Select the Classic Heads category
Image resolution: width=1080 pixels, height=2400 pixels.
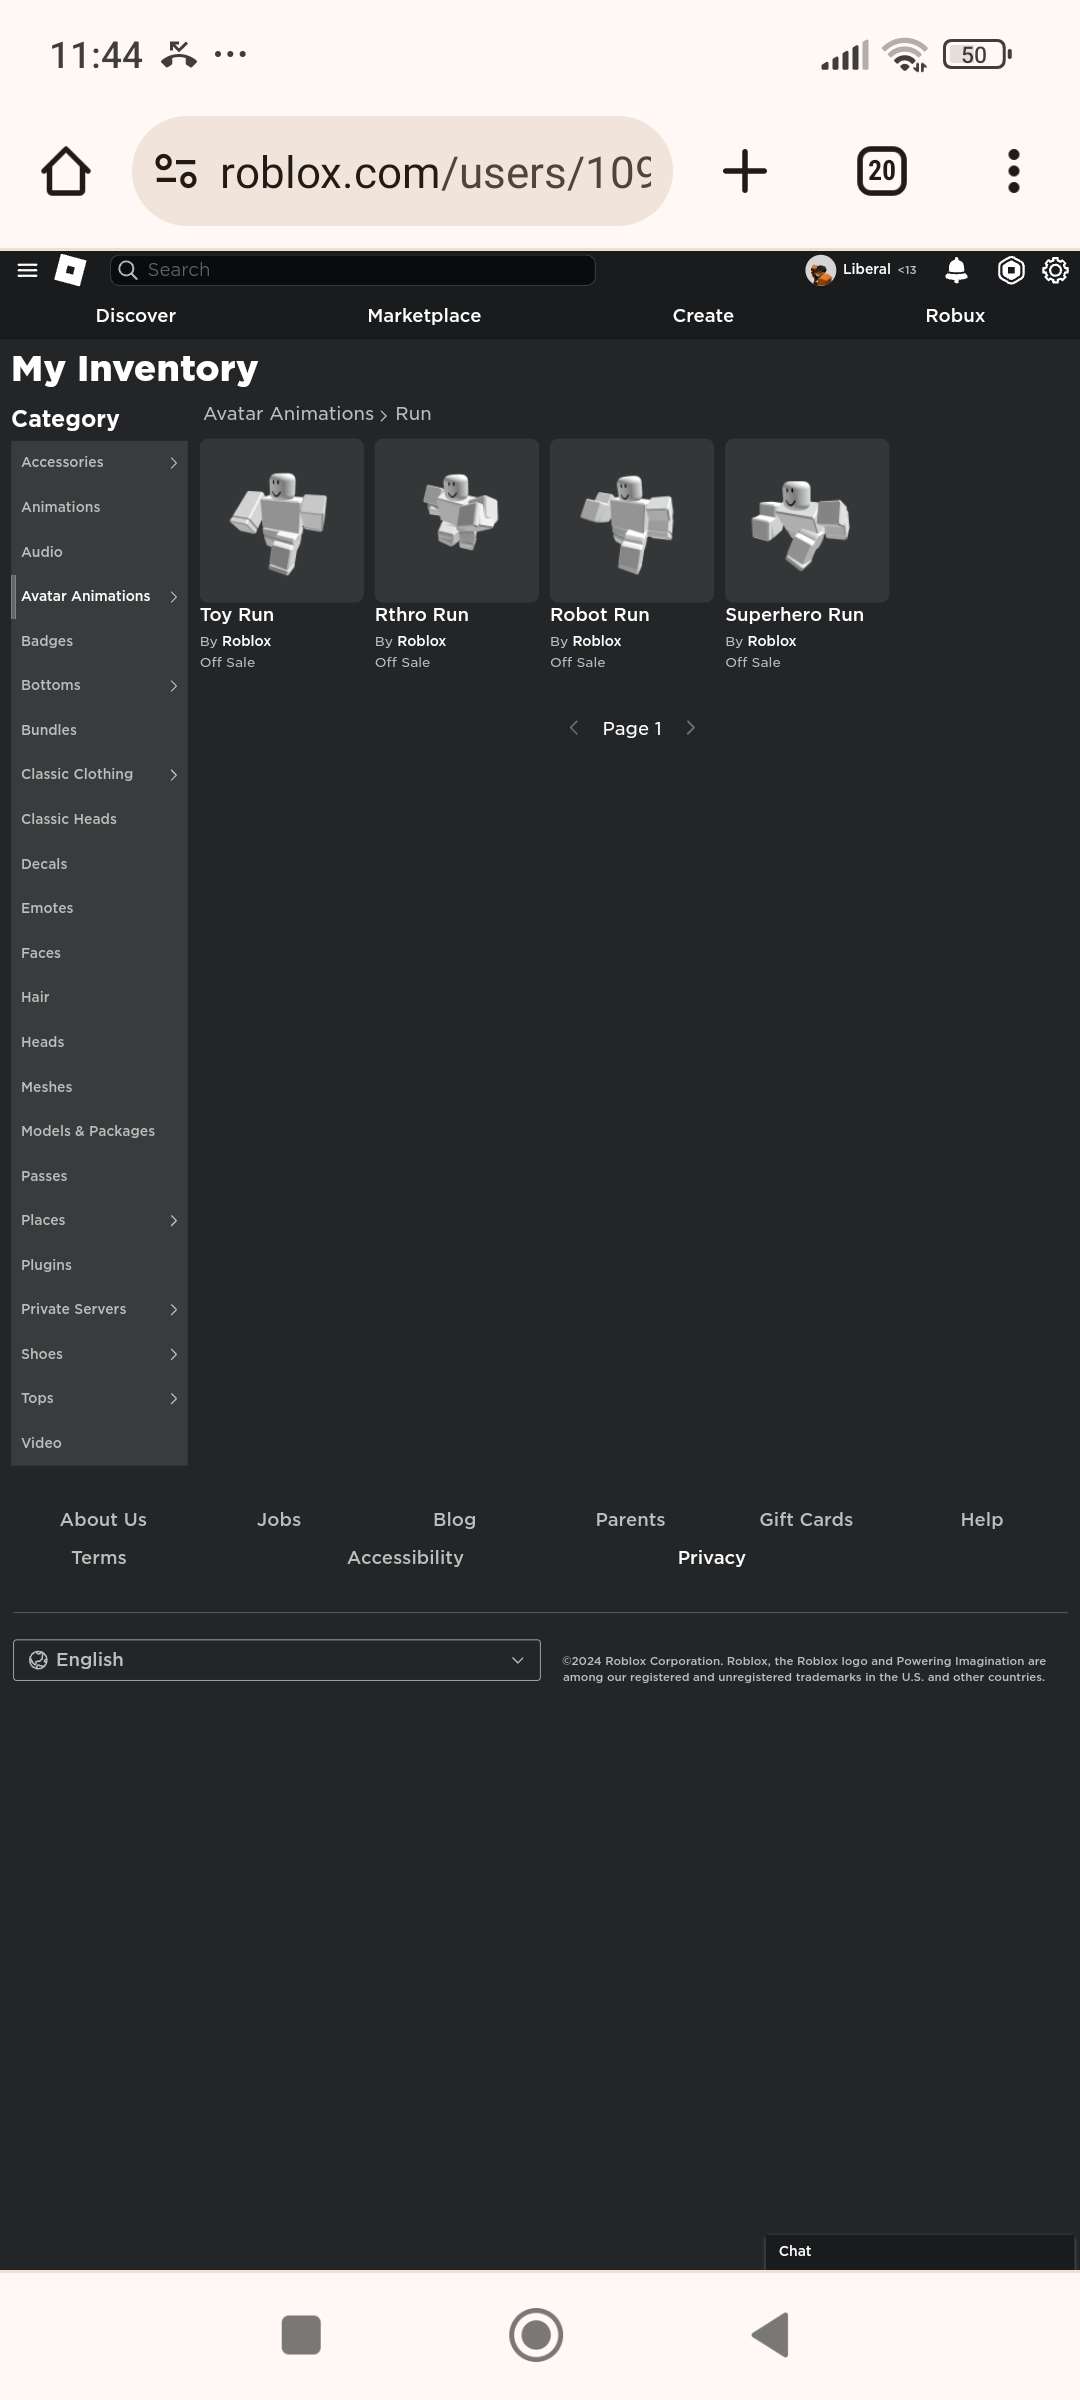click(x=99, y=819)
